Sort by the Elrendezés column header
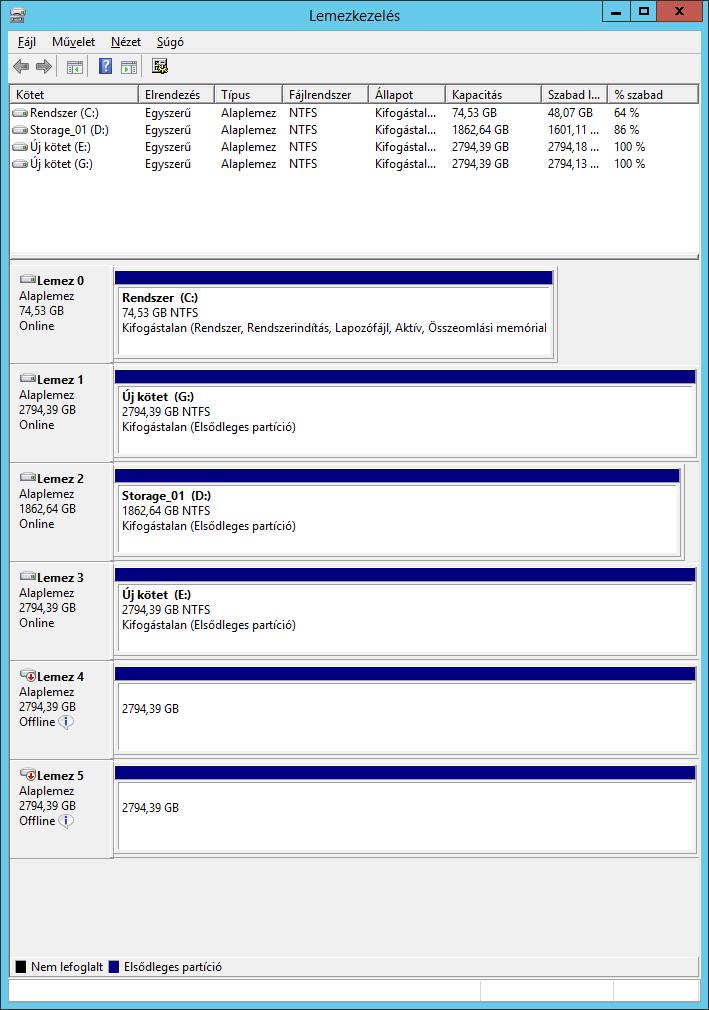 (x=176, y=95)
